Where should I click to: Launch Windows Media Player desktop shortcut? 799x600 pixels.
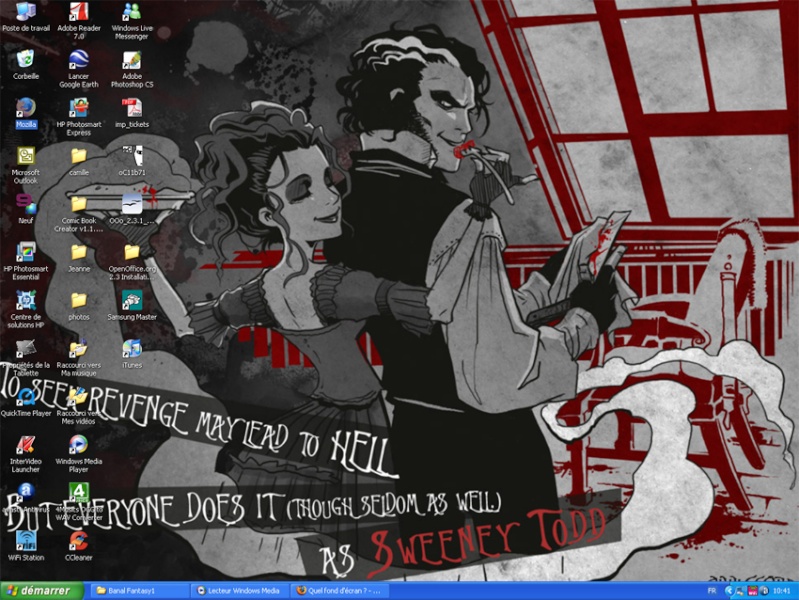tap(78, 454)
